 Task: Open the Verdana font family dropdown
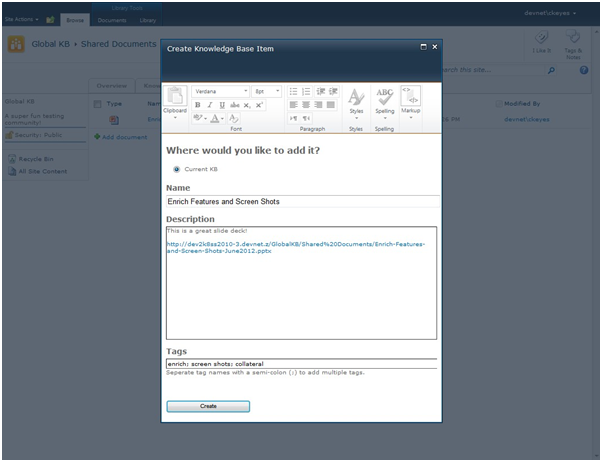[x=220, y=91]
